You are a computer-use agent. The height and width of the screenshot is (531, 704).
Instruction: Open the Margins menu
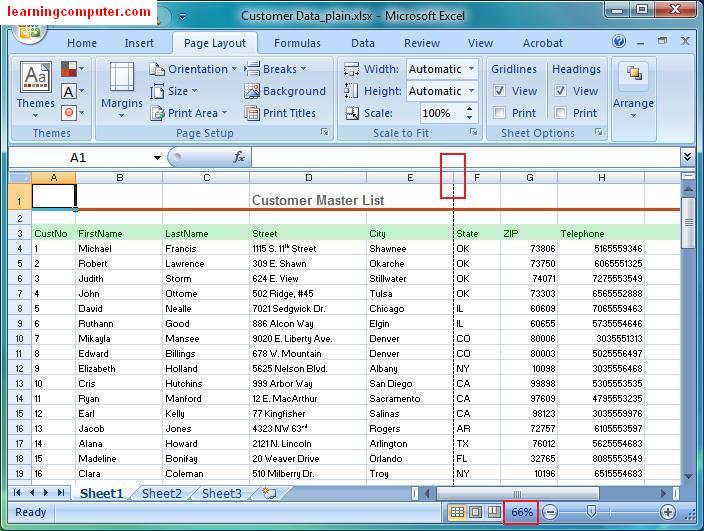pyautogui.click(x=122, y=91)
